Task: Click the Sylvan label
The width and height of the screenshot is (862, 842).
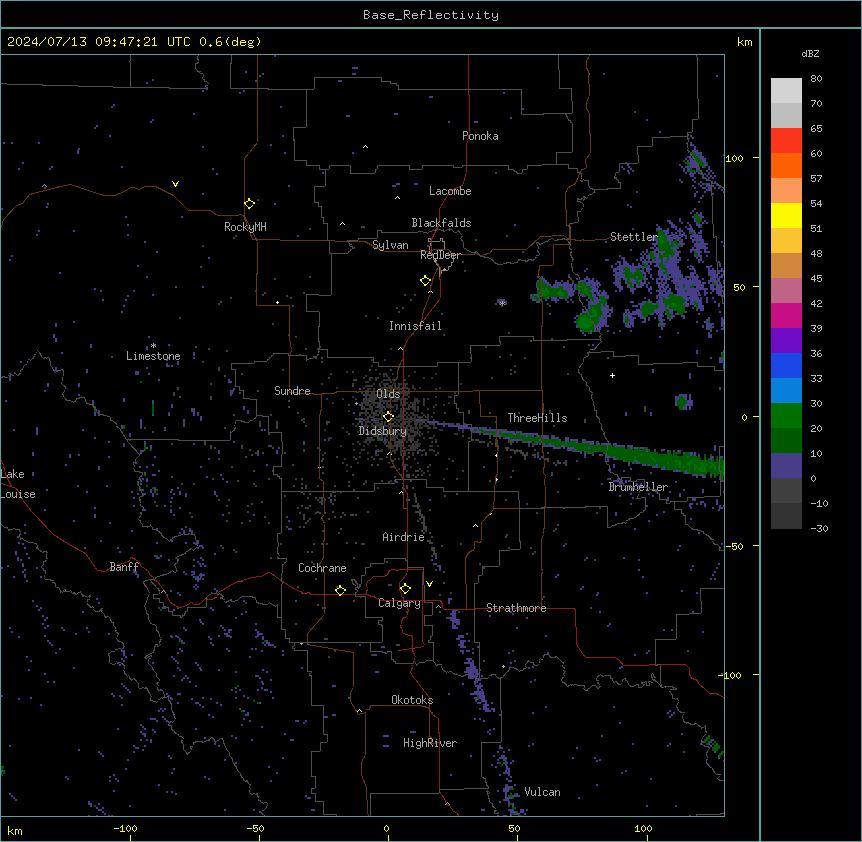Action: (390, 245)
